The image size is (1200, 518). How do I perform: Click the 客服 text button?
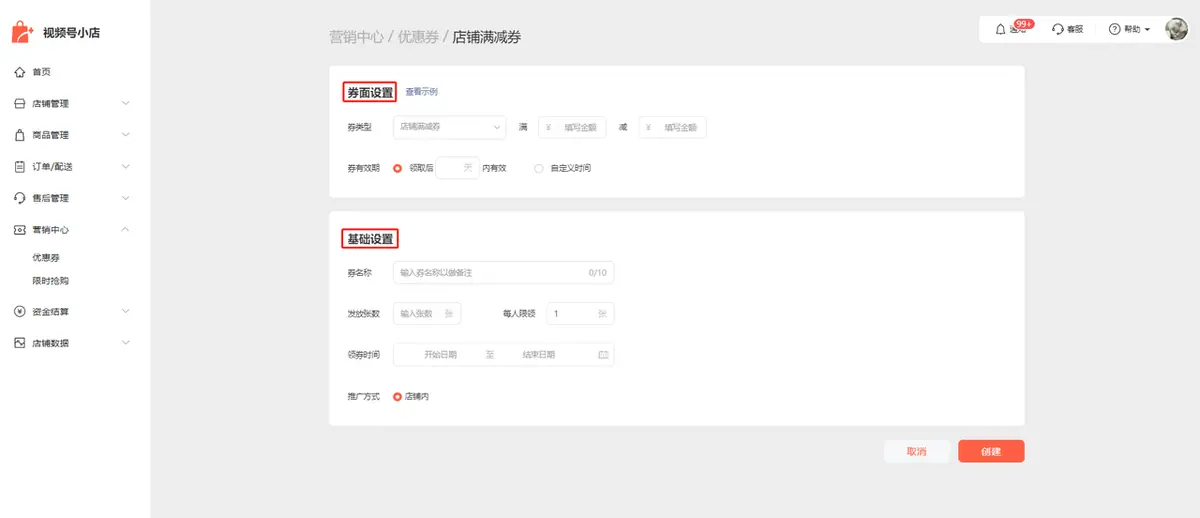coord(1075,30)
